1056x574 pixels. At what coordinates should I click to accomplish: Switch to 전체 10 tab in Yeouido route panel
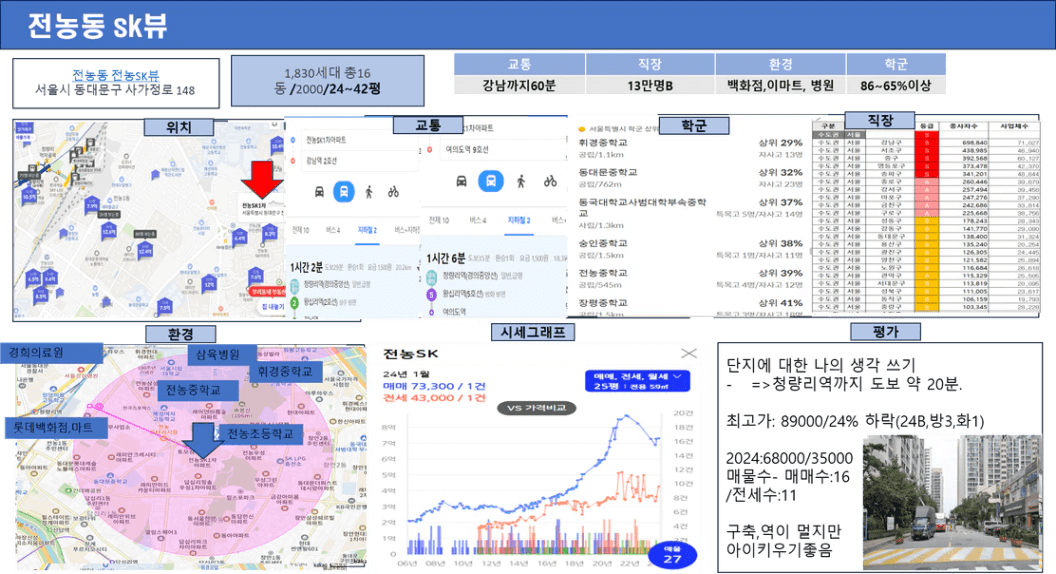(439, 220)
